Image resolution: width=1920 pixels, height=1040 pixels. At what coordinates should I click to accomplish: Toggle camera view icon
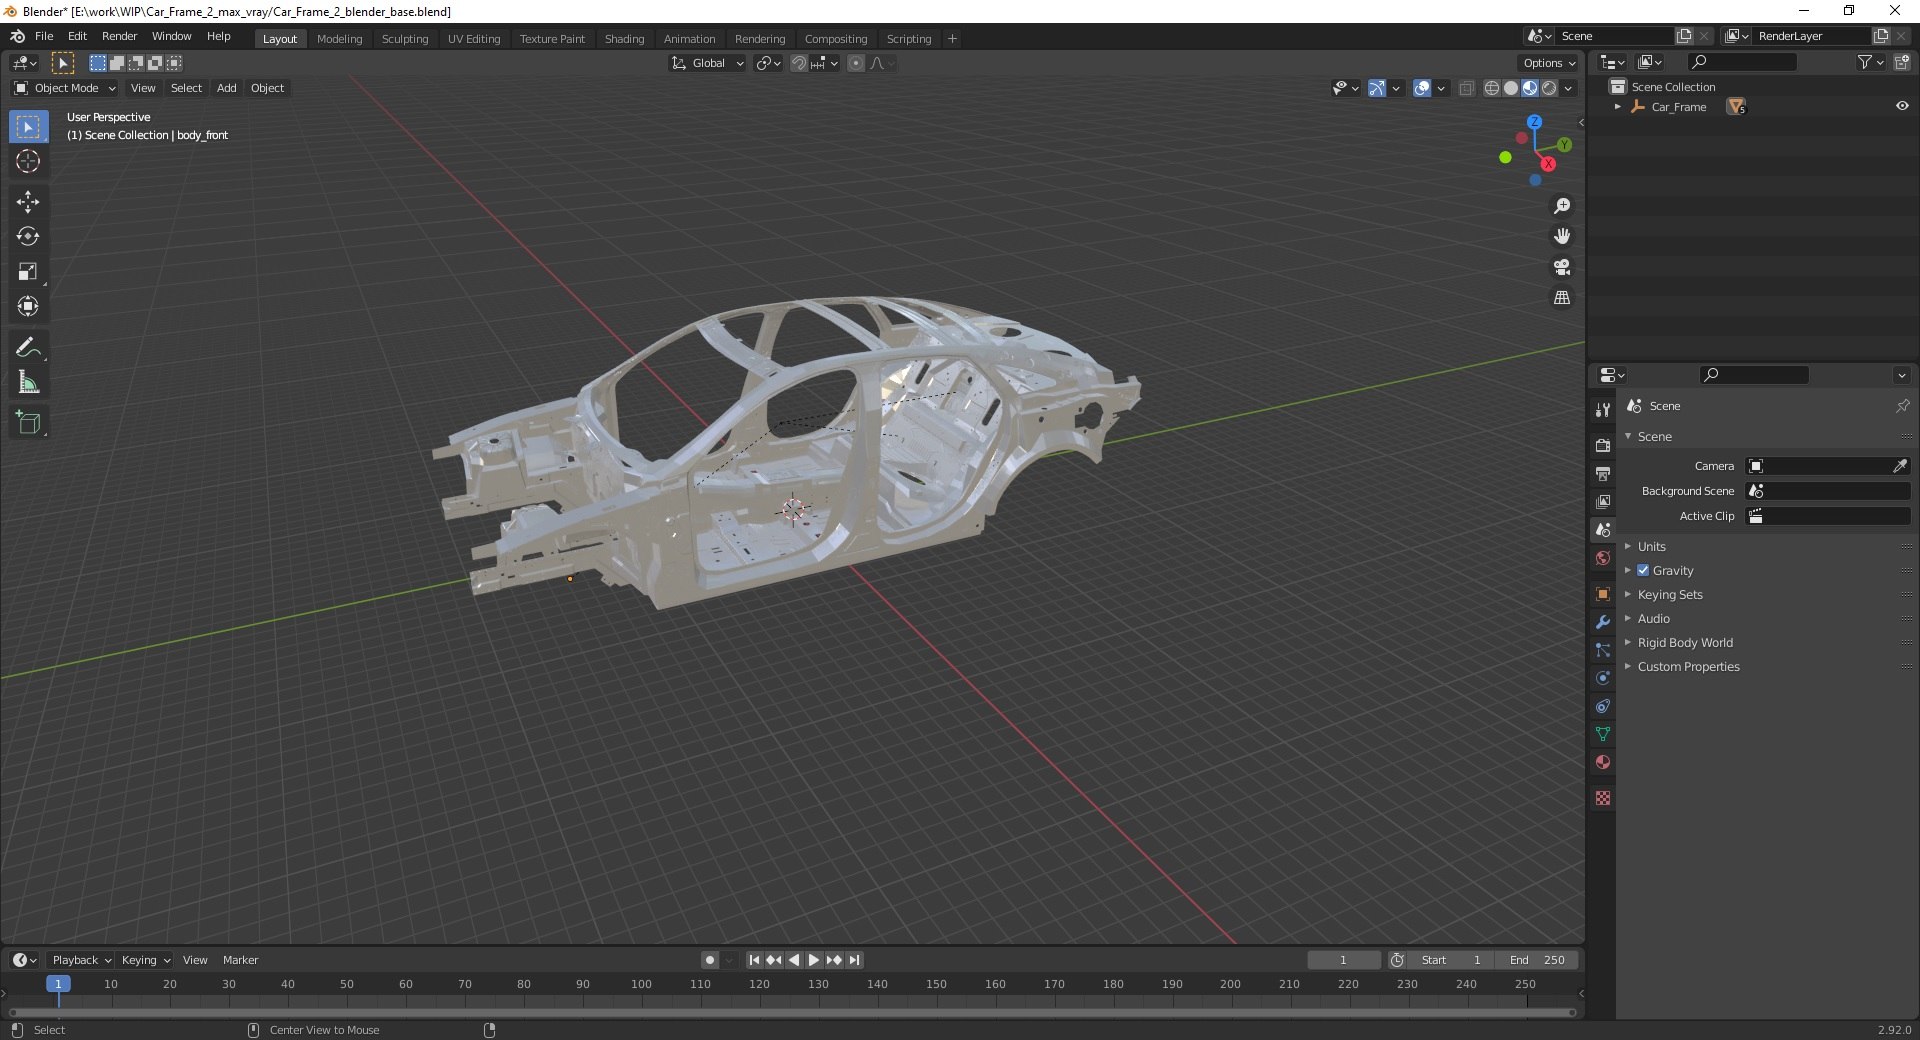(1562, 268)
